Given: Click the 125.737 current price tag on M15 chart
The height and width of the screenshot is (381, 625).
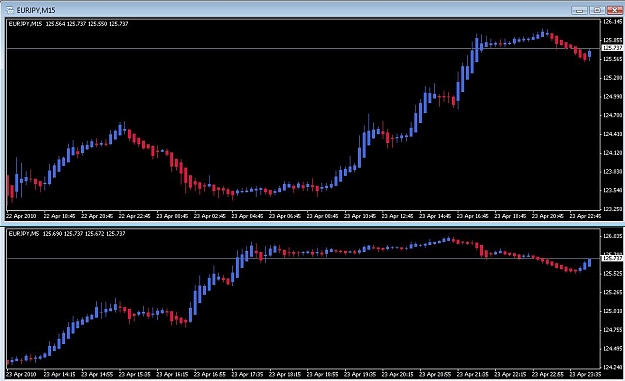Looking at the screenshot, I should [612, 48].
